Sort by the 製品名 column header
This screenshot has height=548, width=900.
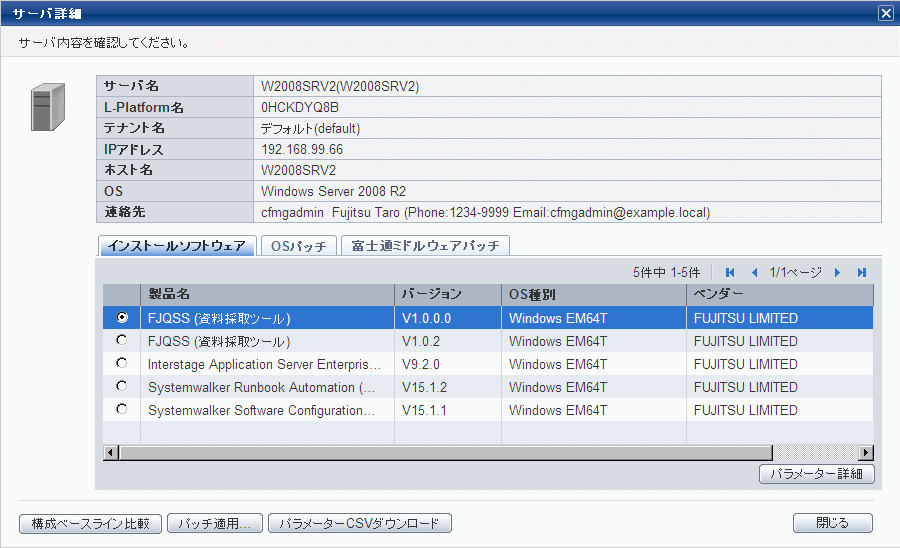pyautogui.click(x=267, y=294)
